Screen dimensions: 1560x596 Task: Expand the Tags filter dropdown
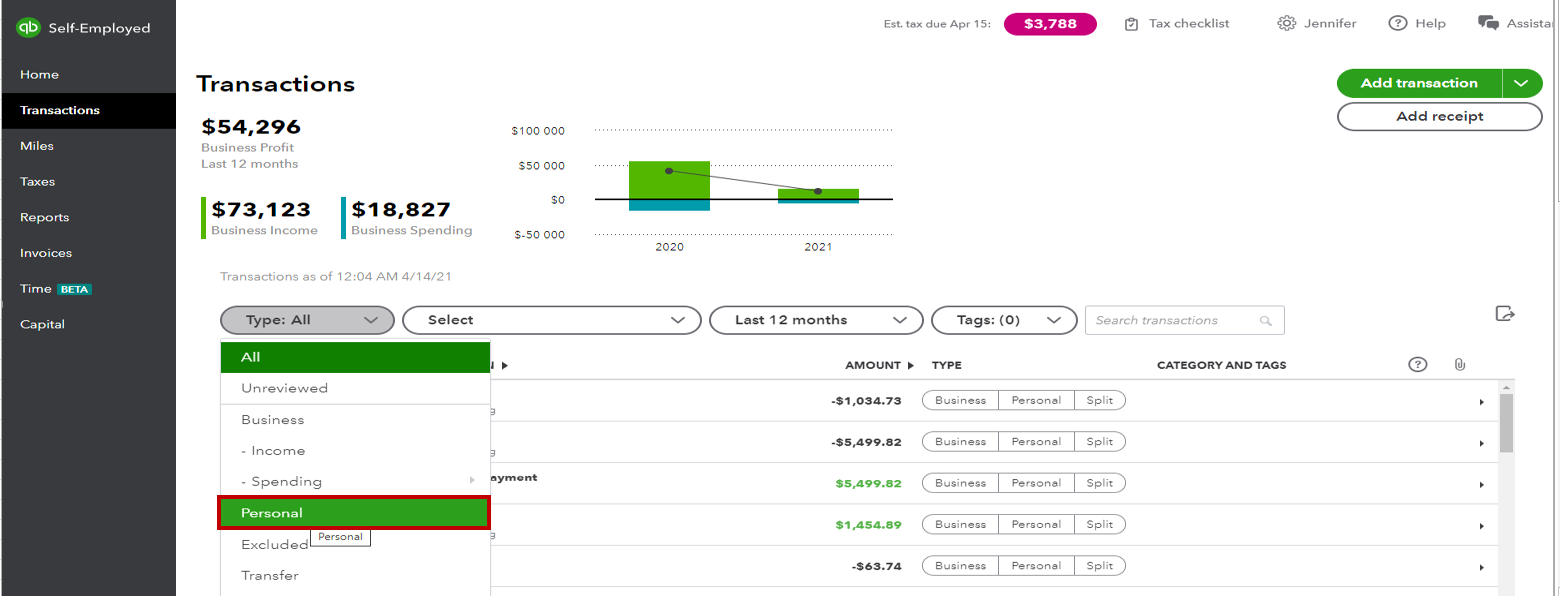[x=1003, y=320]
